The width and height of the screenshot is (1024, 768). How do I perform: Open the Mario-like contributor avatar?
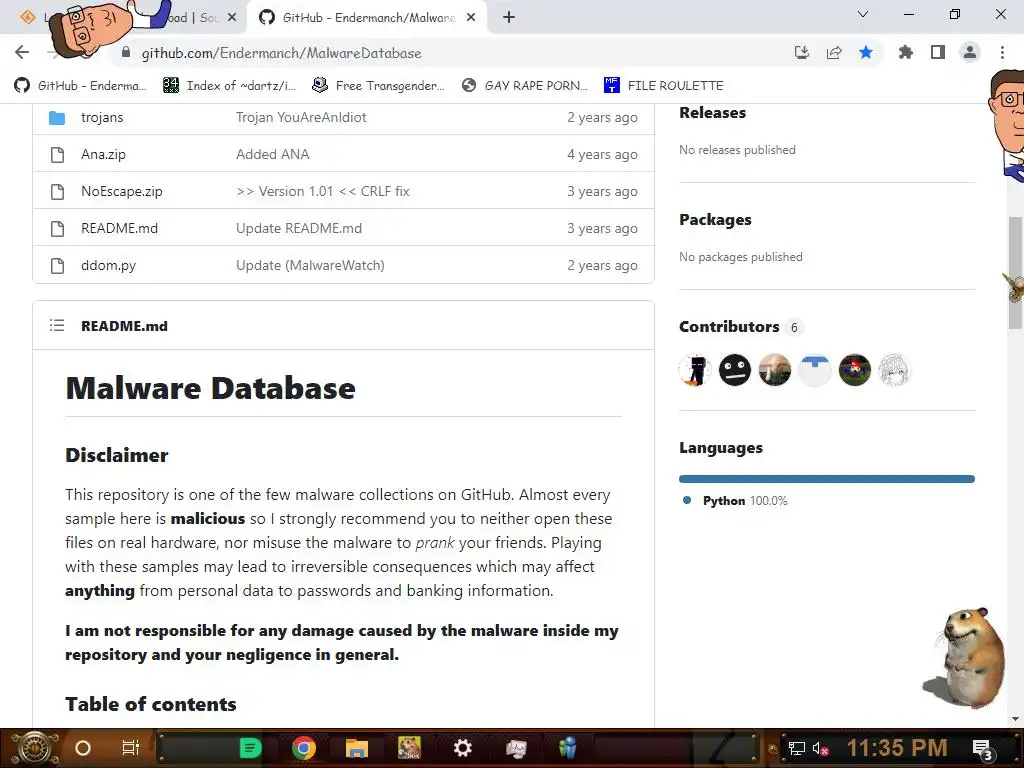pyautogui.click(x=854, y=370)
